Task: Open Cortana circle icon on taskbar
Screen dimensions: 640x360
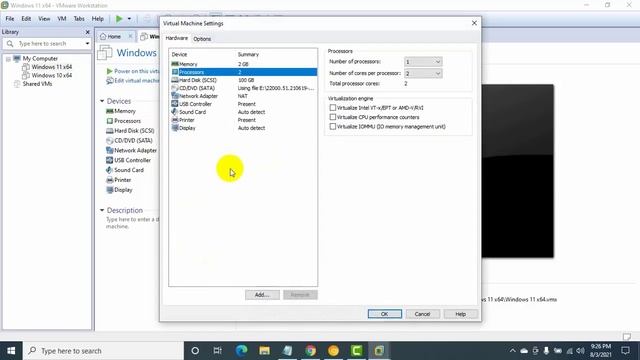Action: pos(195,351)
